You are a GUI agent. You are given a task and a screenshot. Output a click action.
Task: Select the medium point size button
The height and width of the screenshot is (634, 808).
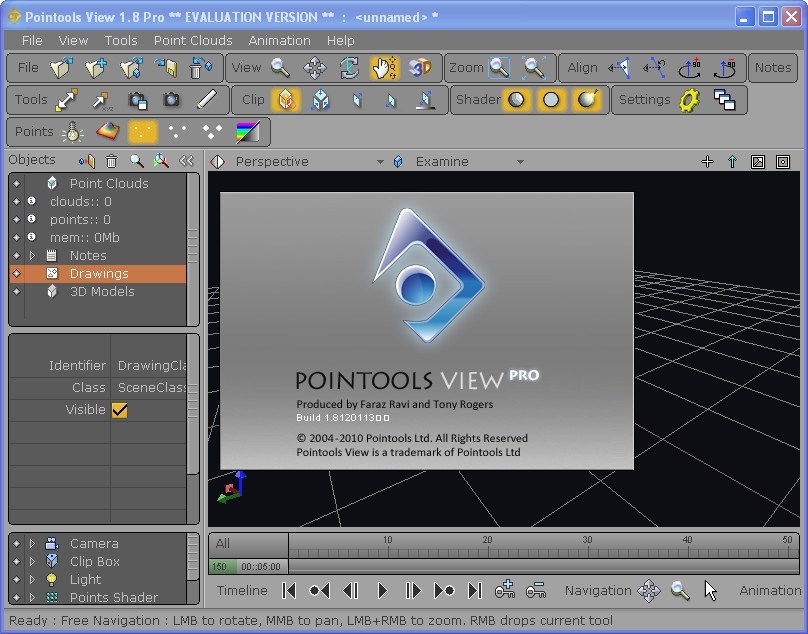point(177,132)
